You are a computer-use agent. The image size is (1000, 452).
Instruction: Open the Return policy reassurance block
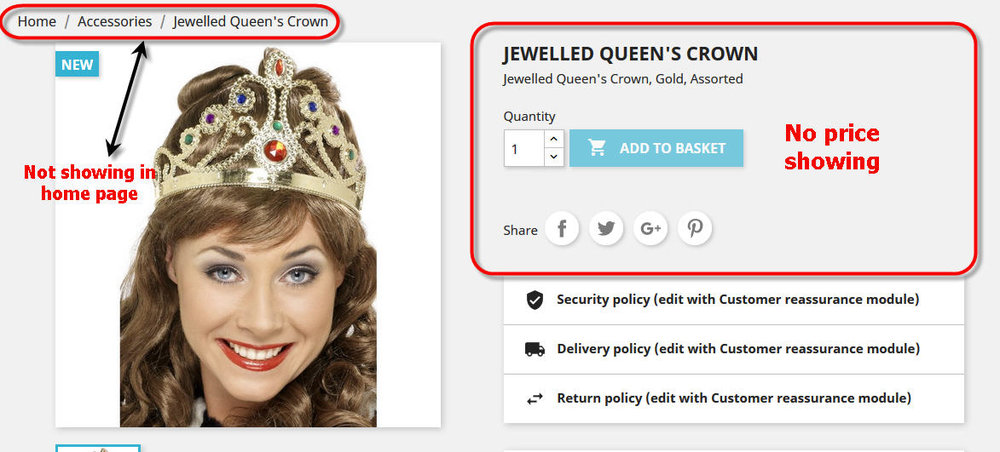coord(733,399)
